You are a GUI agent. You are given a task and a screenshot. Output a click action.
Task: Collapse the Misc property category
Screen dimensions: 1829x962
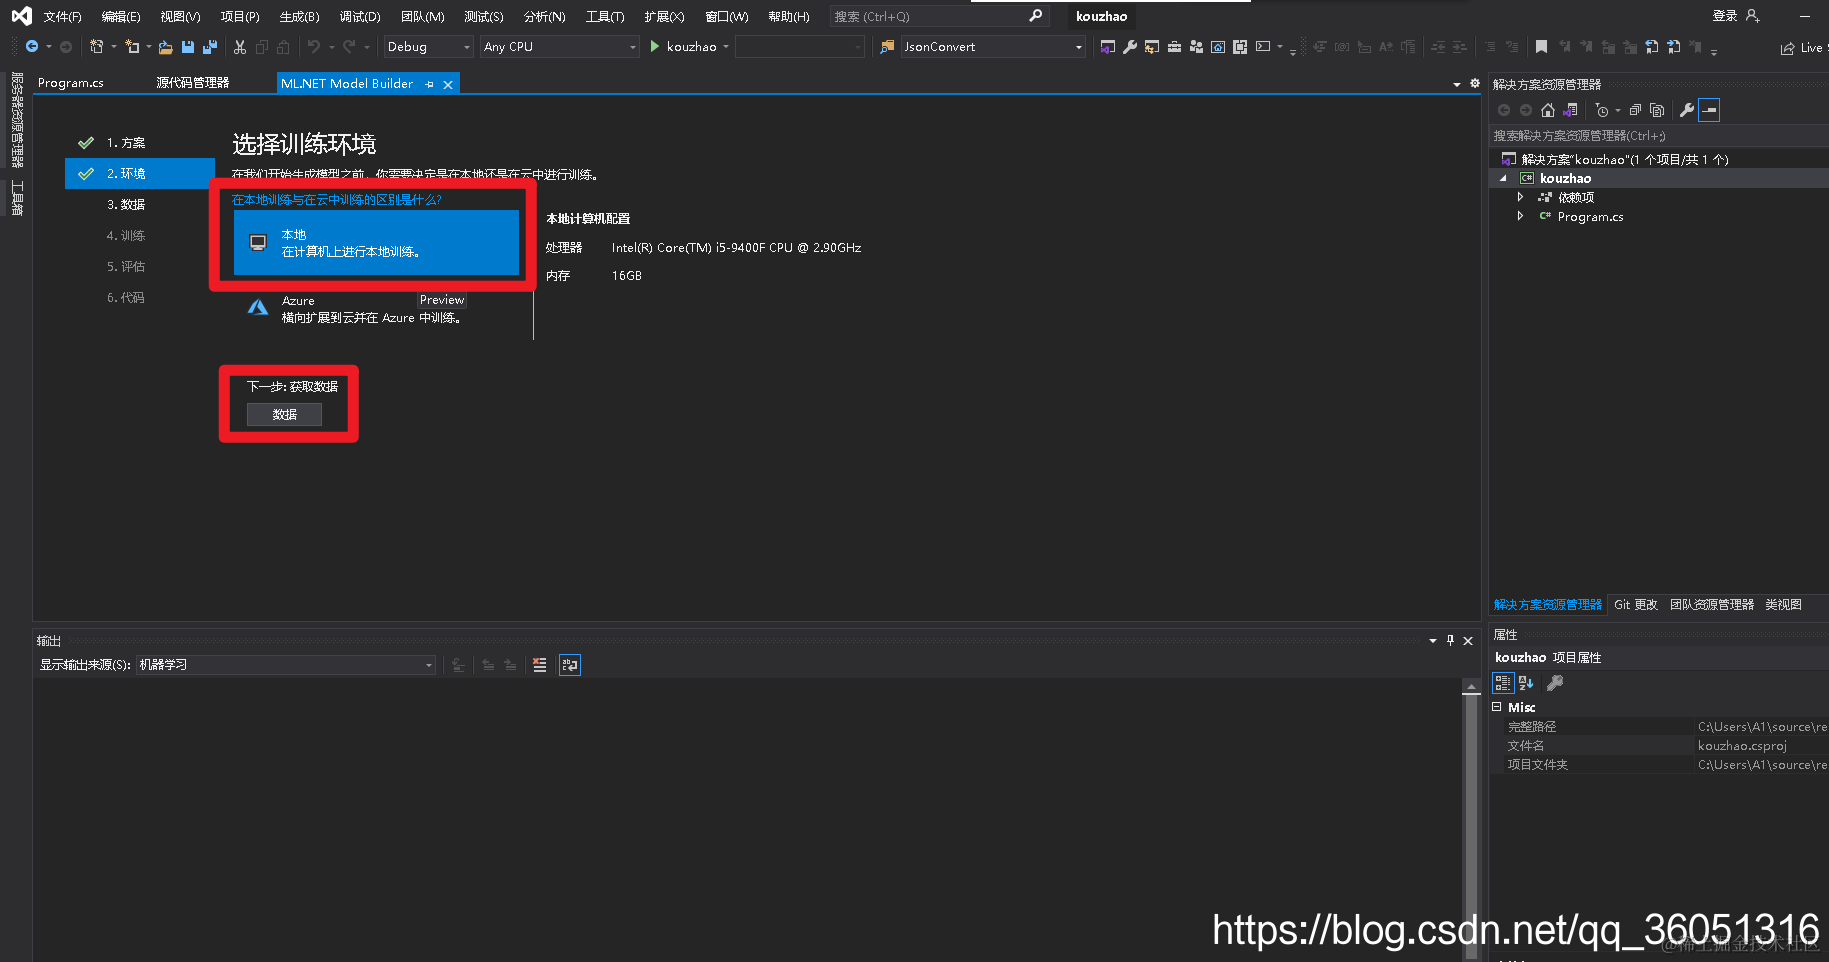point(1497,707)
